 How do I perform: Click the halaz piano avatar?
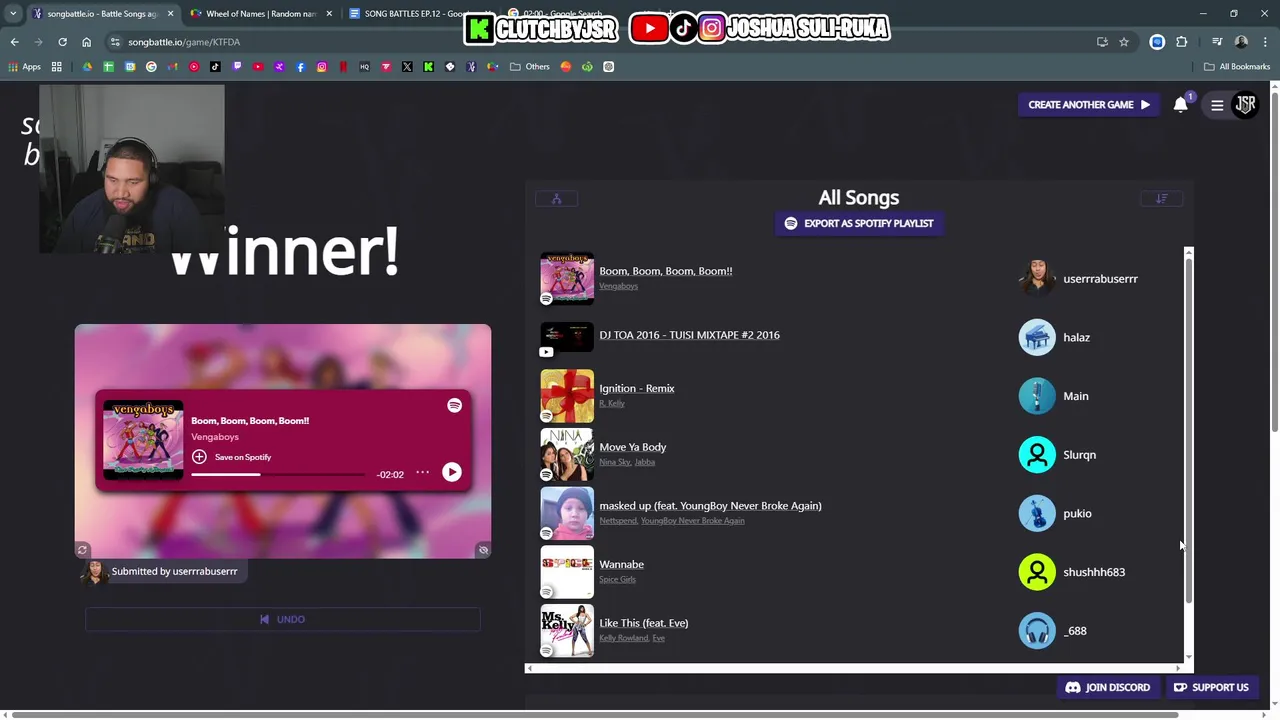click(x=1037, y=337)
